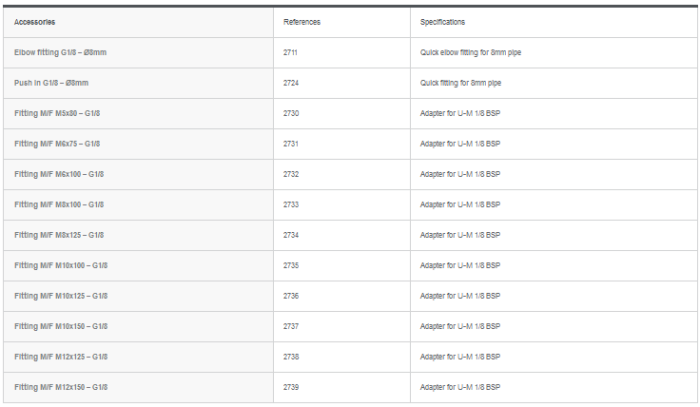
Task: Choose Fitting M/F M10x150 – G1/8 entry
Action: click(61, 326)
